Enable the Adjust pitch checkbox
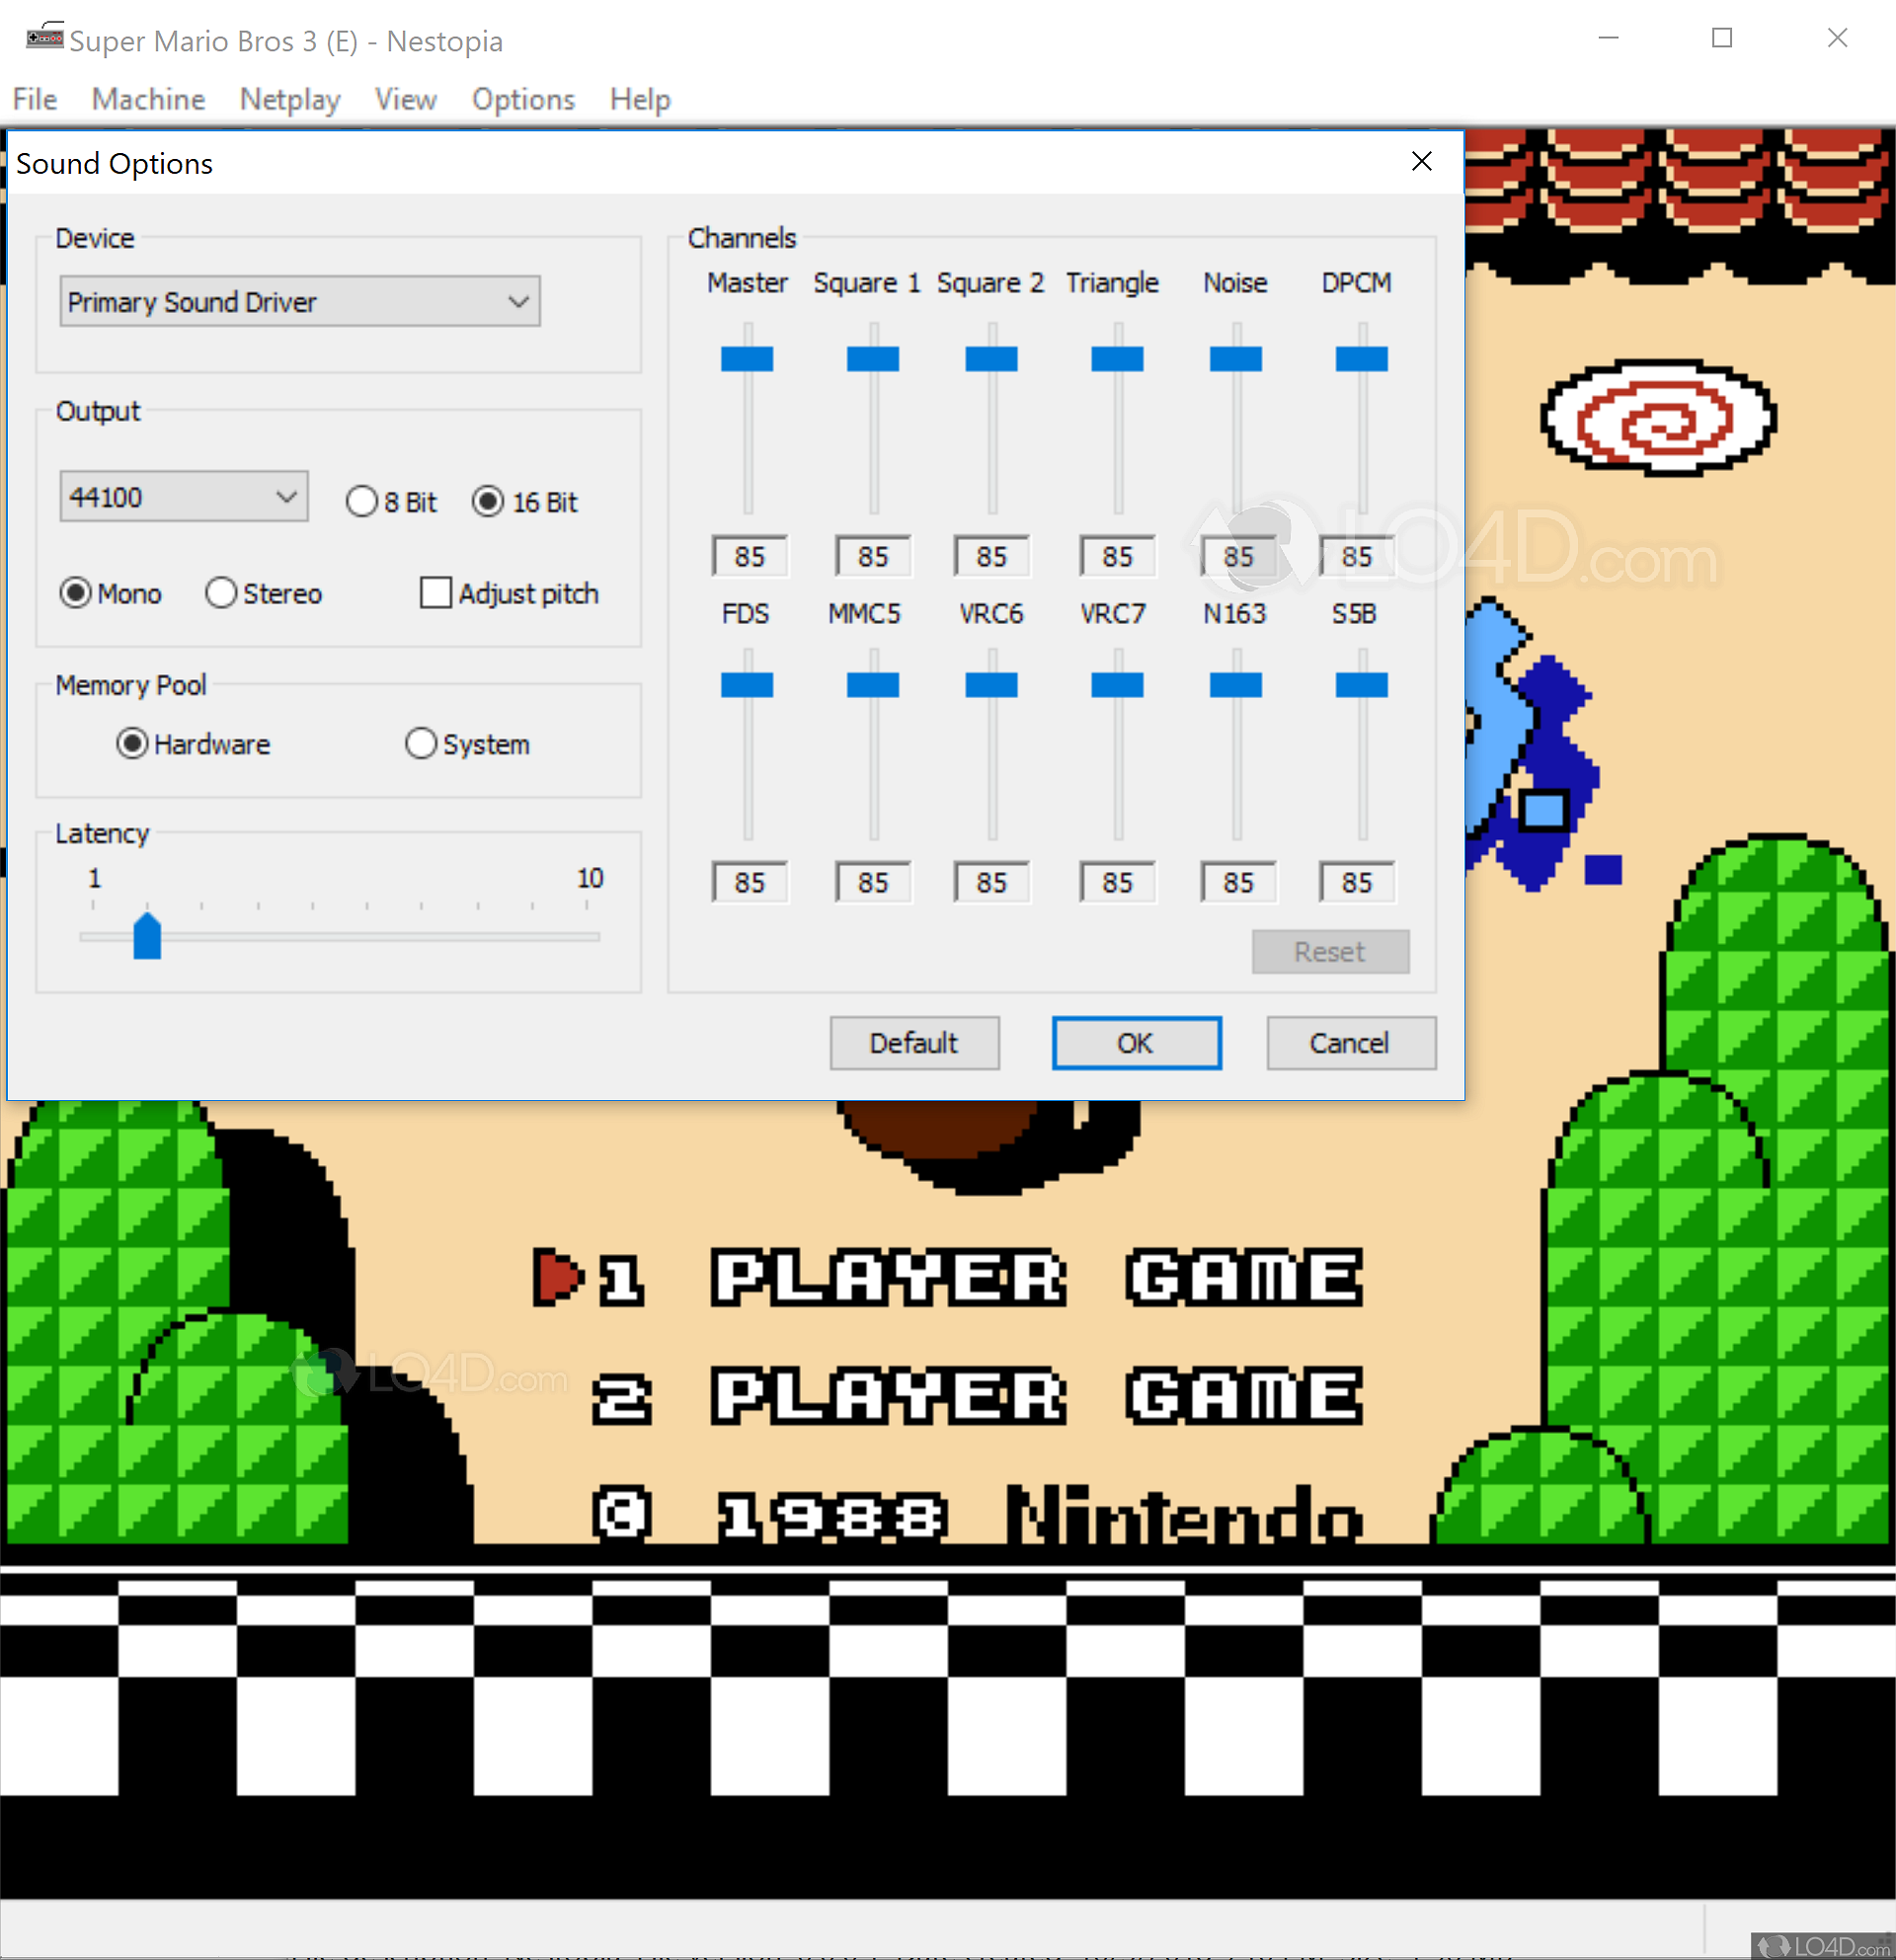The width and height of the screenshot is (1896, 1960). pyautogui.click(x=509, y=593)
